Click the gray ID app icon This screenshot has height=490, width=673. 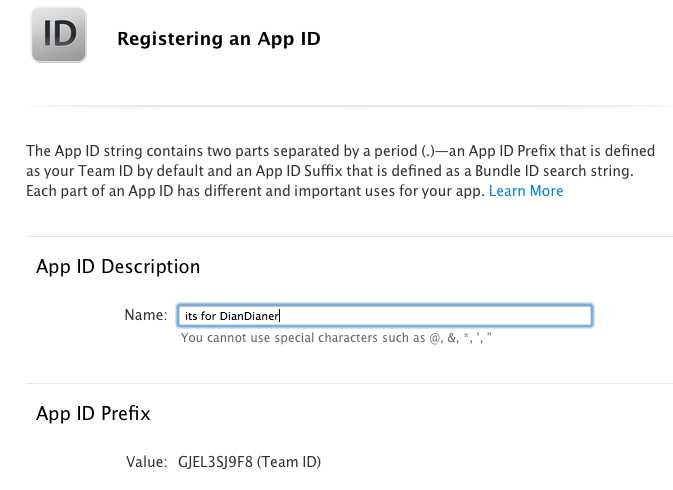[58, 35]
